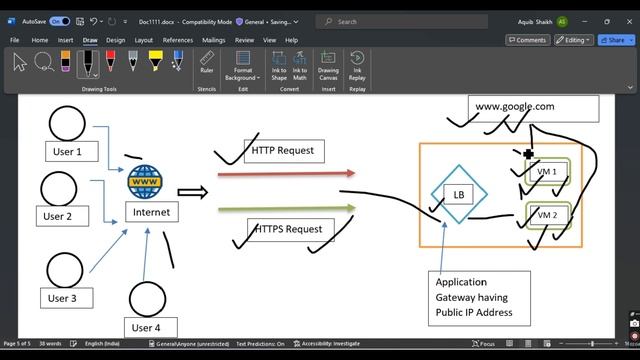Select the gray pencil tool
Viewport: 640px width, 360px height.
(133, 61)
